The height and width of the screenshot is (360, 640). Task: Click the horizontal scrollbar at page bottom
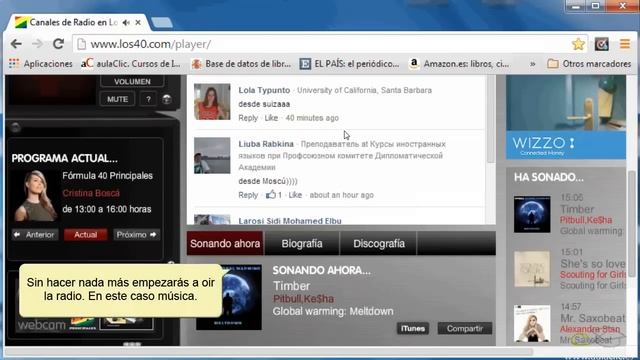click(269, 351)
